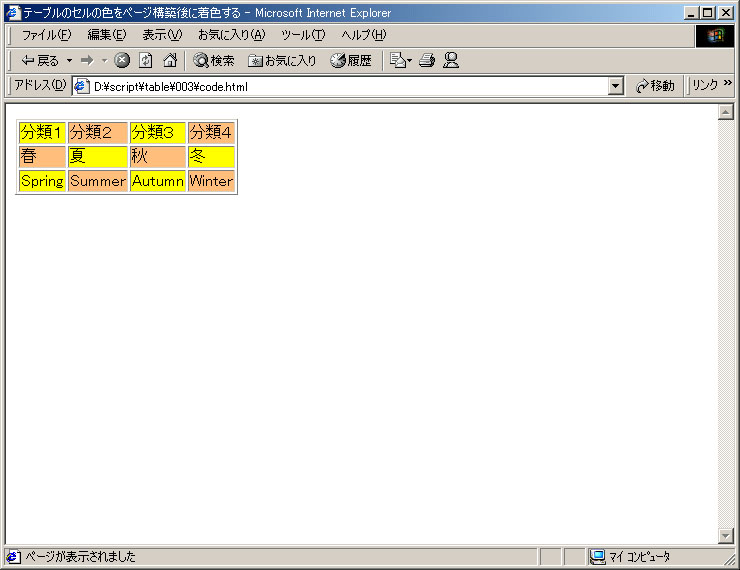Open the Forward button history dropdown arrow
The image size is (740, 570).
[x=104, y=60]
